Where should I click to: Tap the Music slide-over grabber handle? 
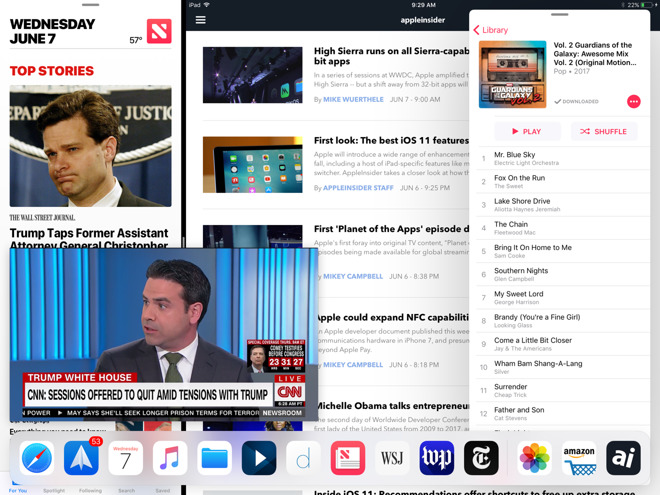pyautogui.click(x=559, y=14)
